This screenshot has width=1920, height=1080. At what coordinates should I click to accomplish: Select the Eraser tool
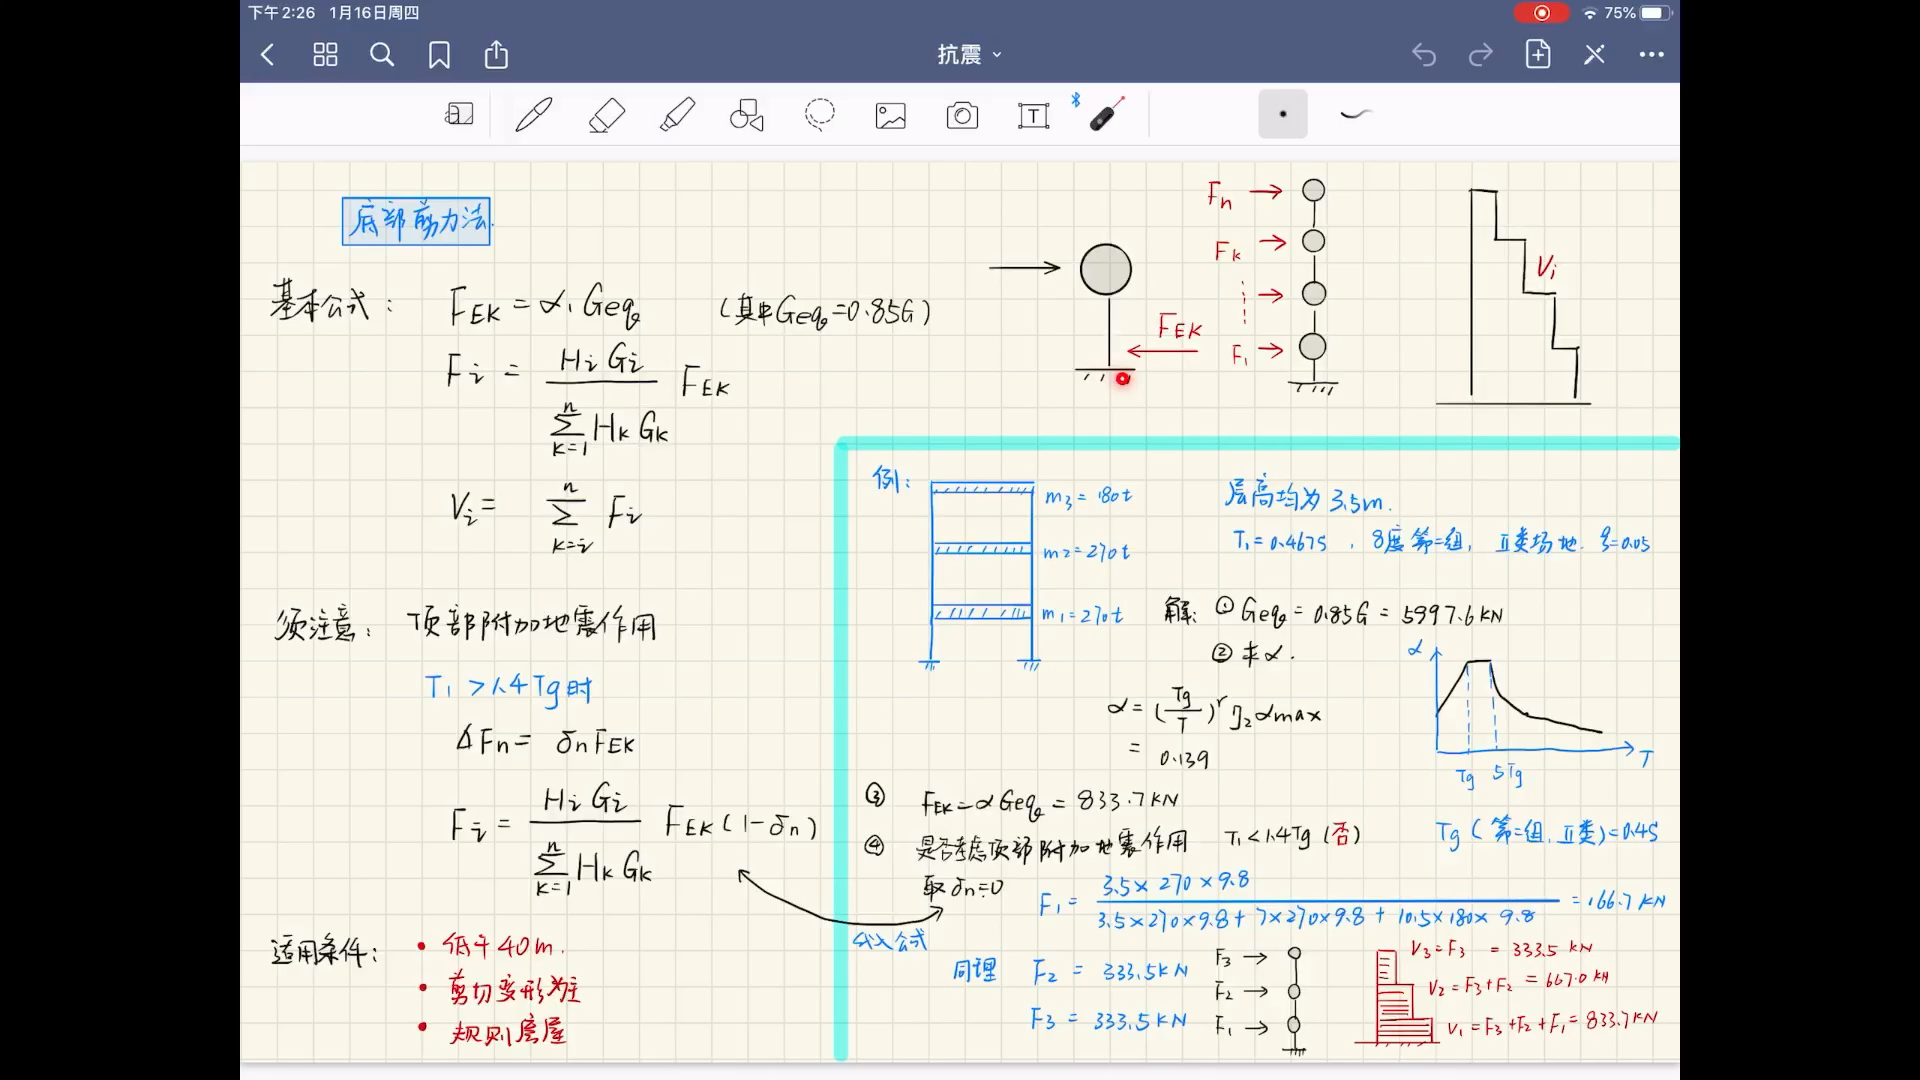[606, 115]
